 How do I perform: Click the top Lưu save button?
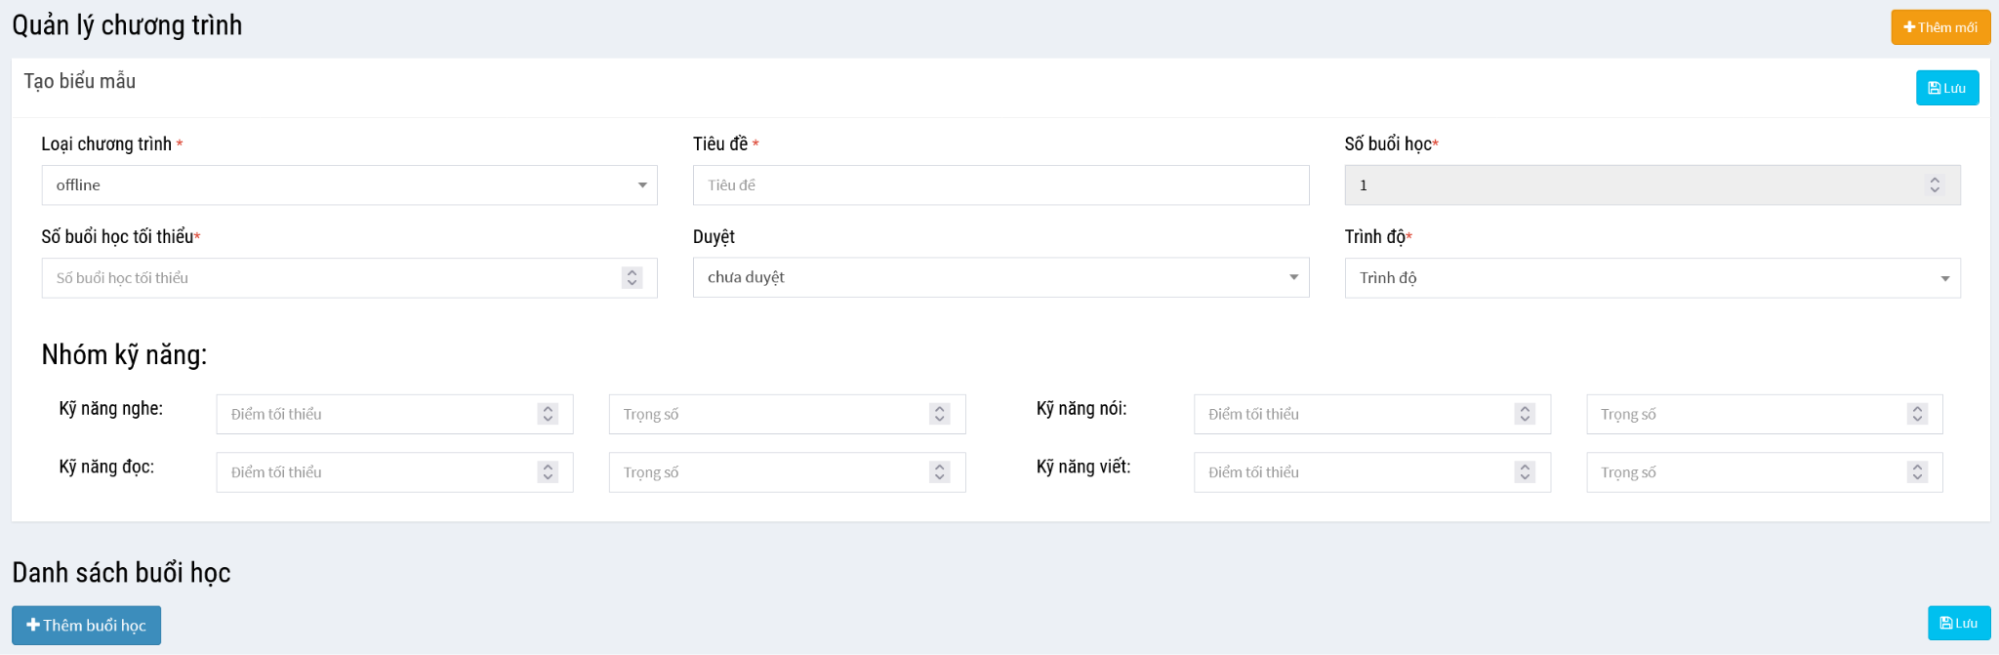tap(1946, 88)
